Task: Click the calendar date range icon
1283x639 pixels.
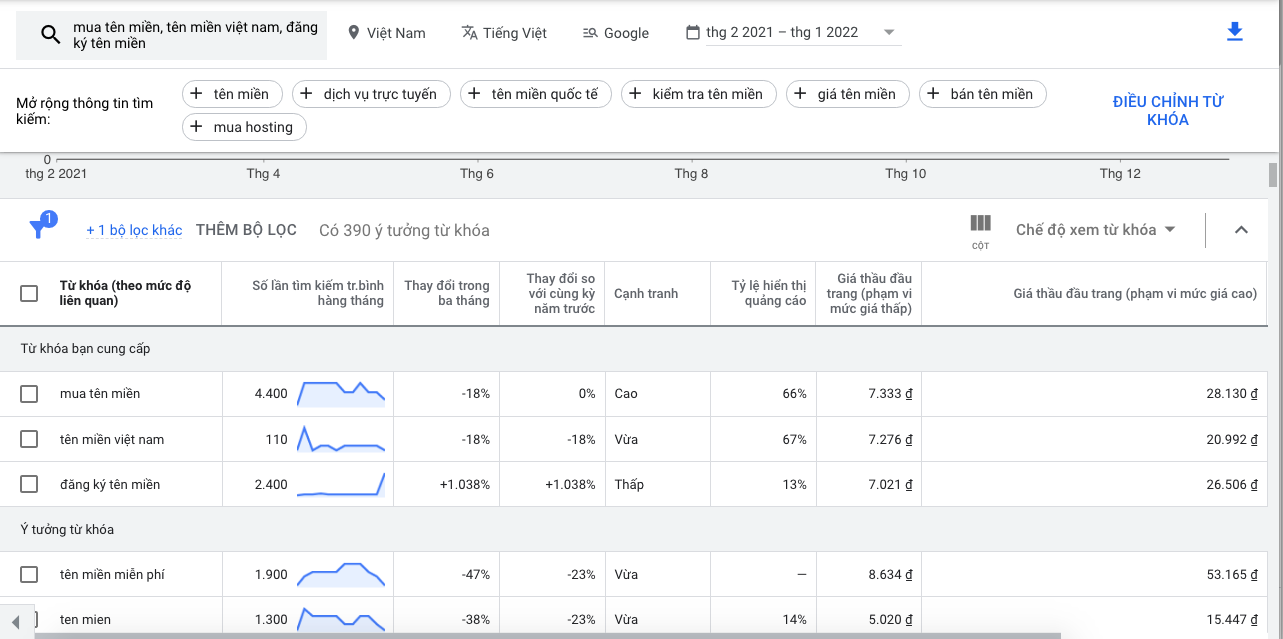Action: 693,33
